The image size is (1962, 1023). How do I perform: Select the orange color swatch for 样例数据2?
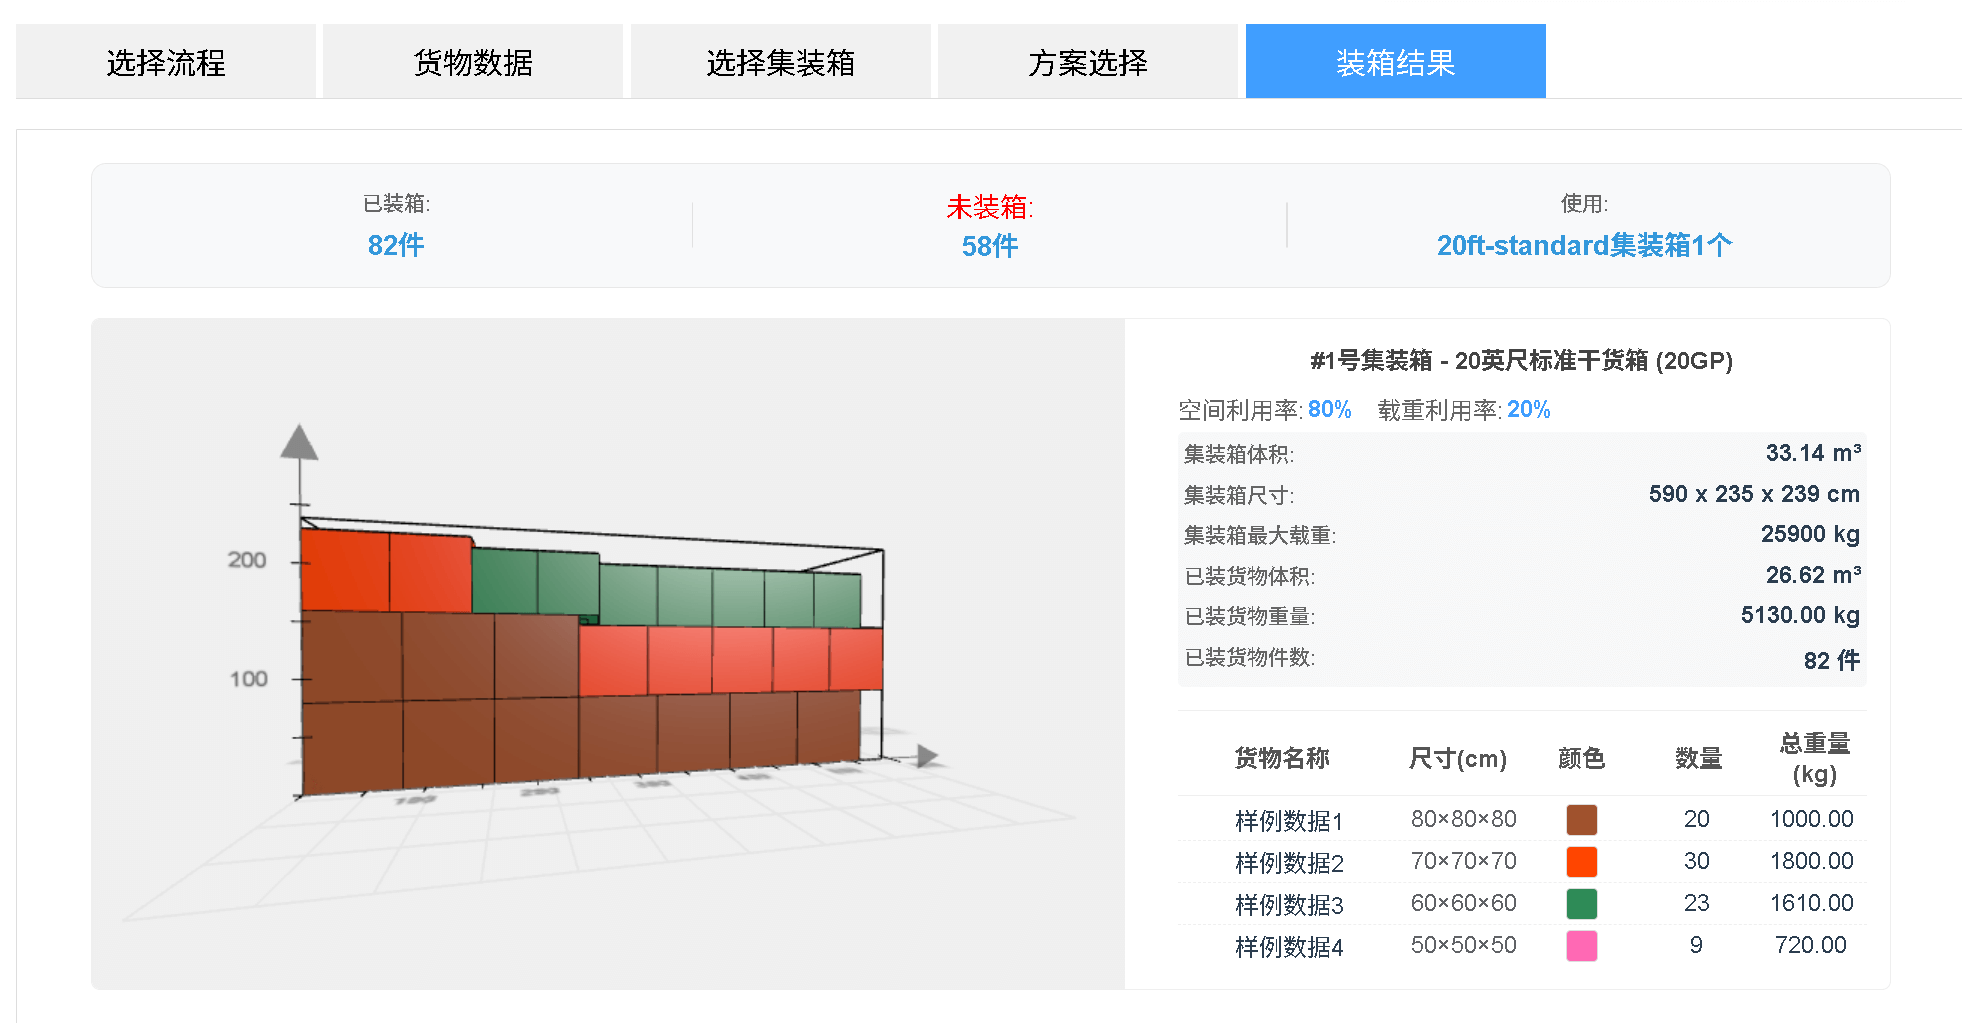point(1582,861)
